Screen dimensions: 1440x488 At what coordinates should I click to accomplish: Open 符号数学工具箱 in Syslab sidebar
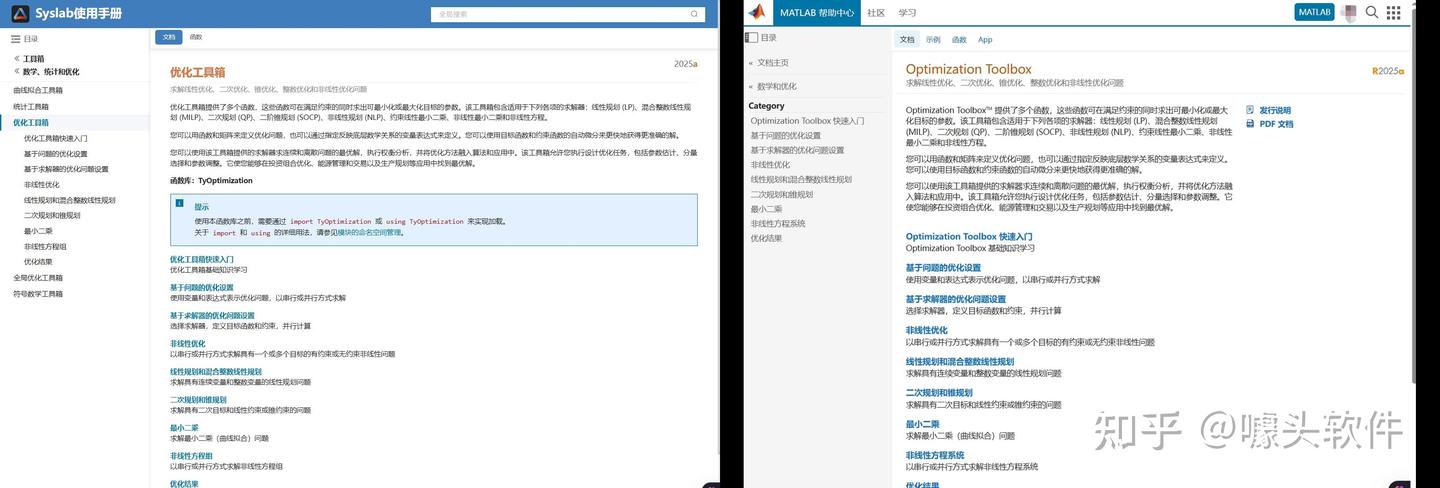(x=38, y=294)
